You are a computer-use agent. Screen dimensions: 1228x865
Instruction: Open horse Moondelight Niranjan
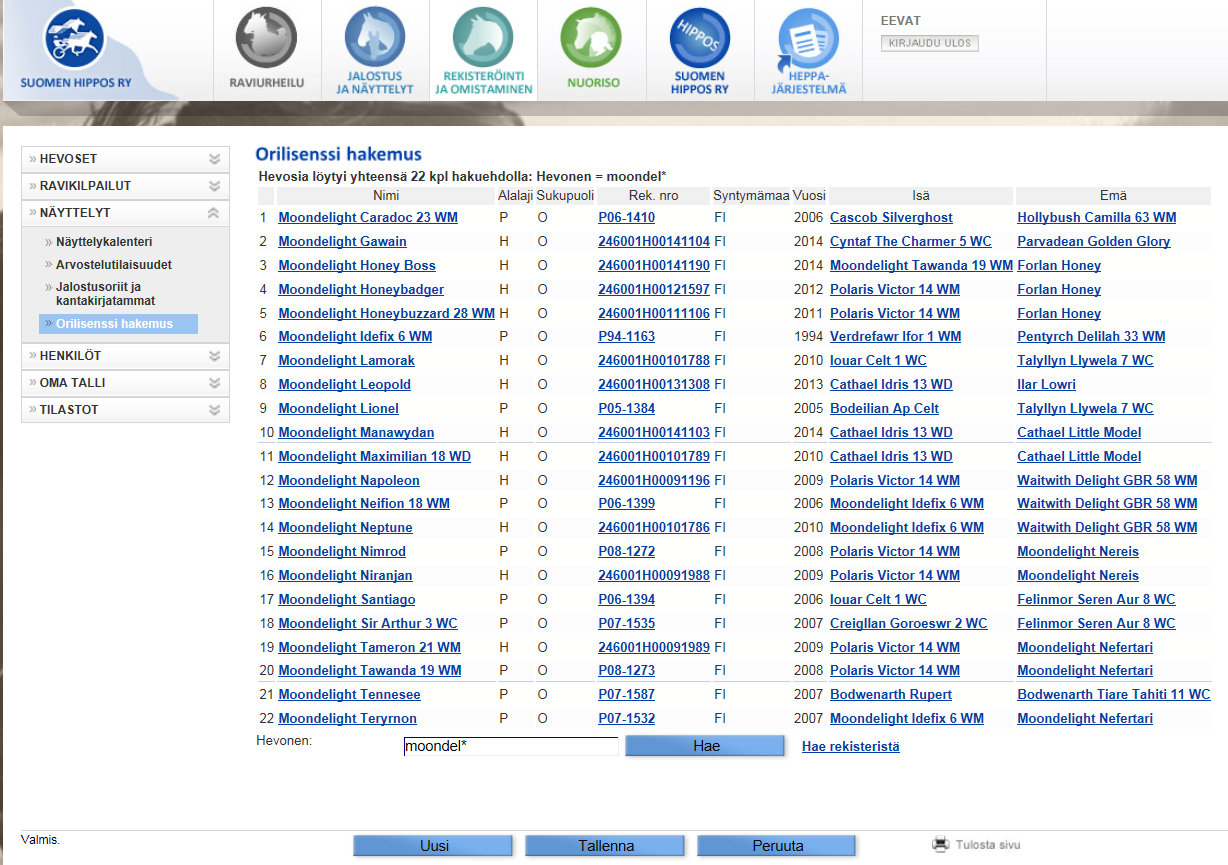(x=345, y=575)
